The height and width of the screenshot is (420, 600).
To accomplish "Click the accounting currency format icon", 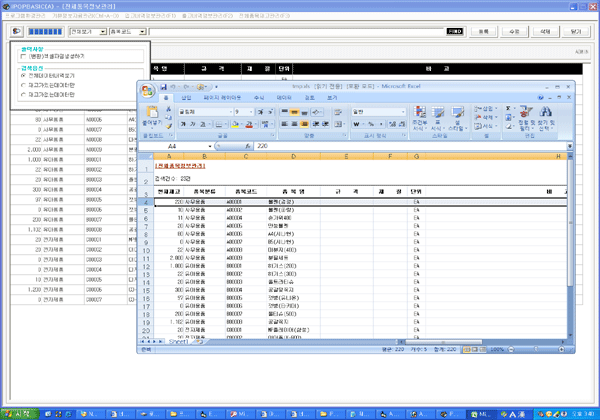I will click(x=357, y=124).
